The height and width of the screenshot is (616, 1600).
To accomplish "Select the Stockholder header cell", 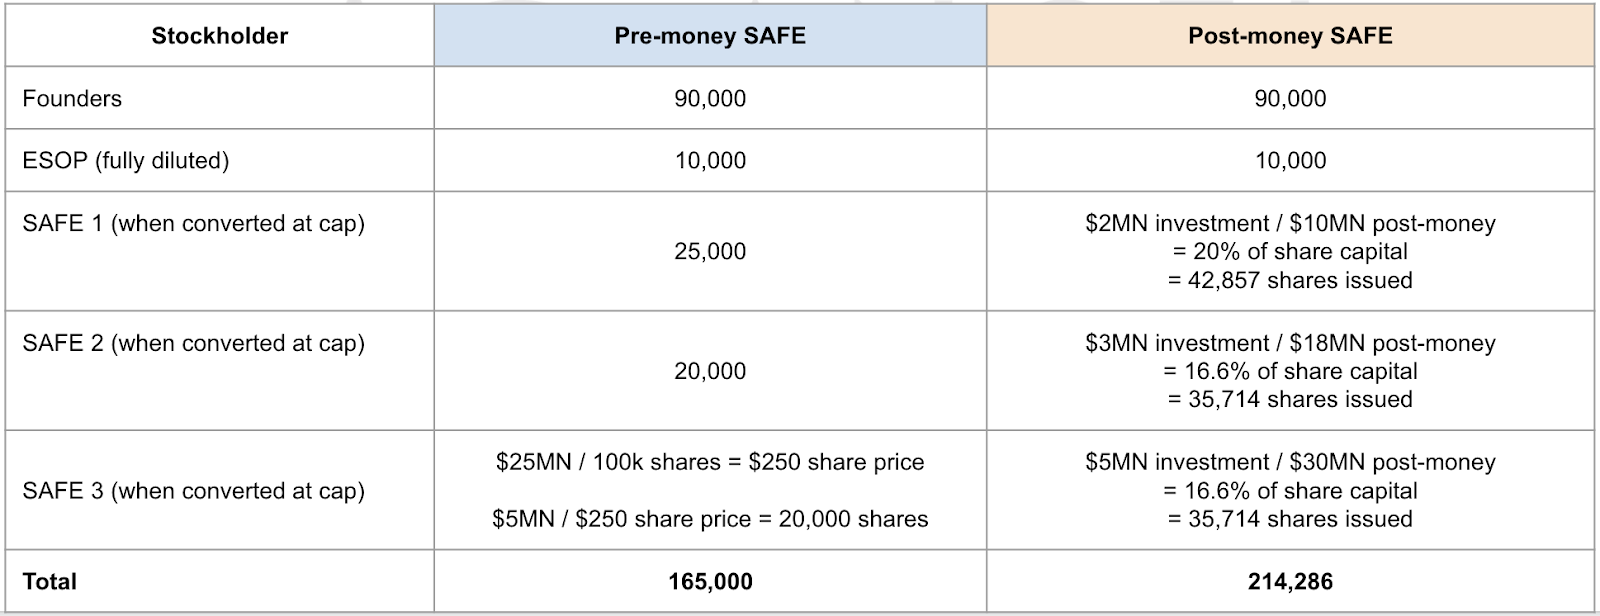I will tap(219, 36).
